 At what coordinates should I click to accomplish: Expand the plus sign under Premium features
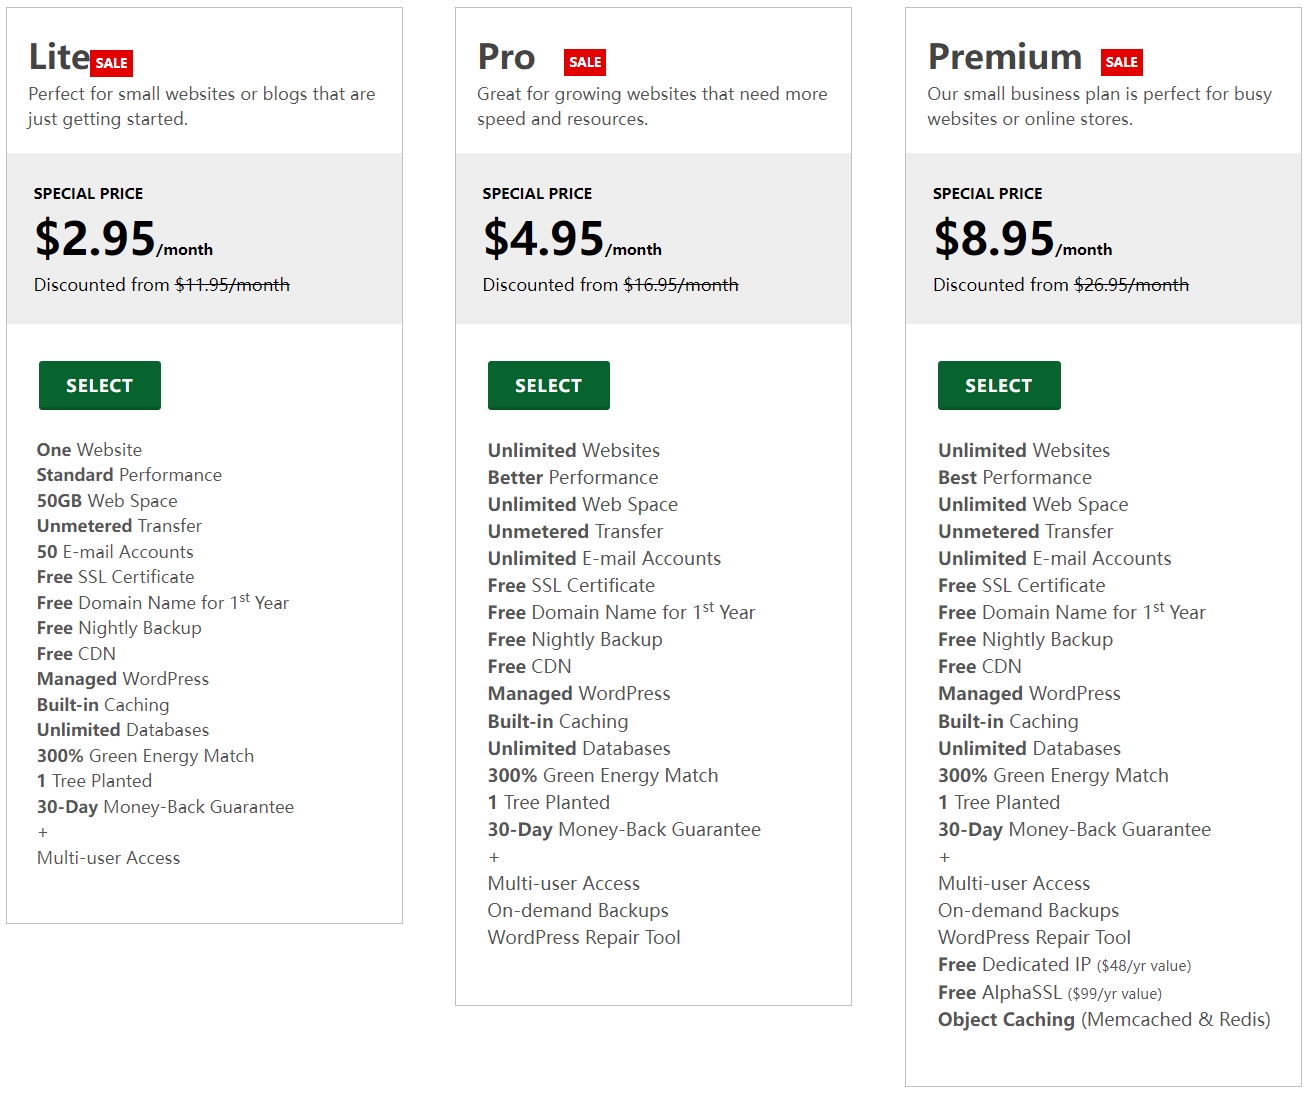tap(944, 857)
